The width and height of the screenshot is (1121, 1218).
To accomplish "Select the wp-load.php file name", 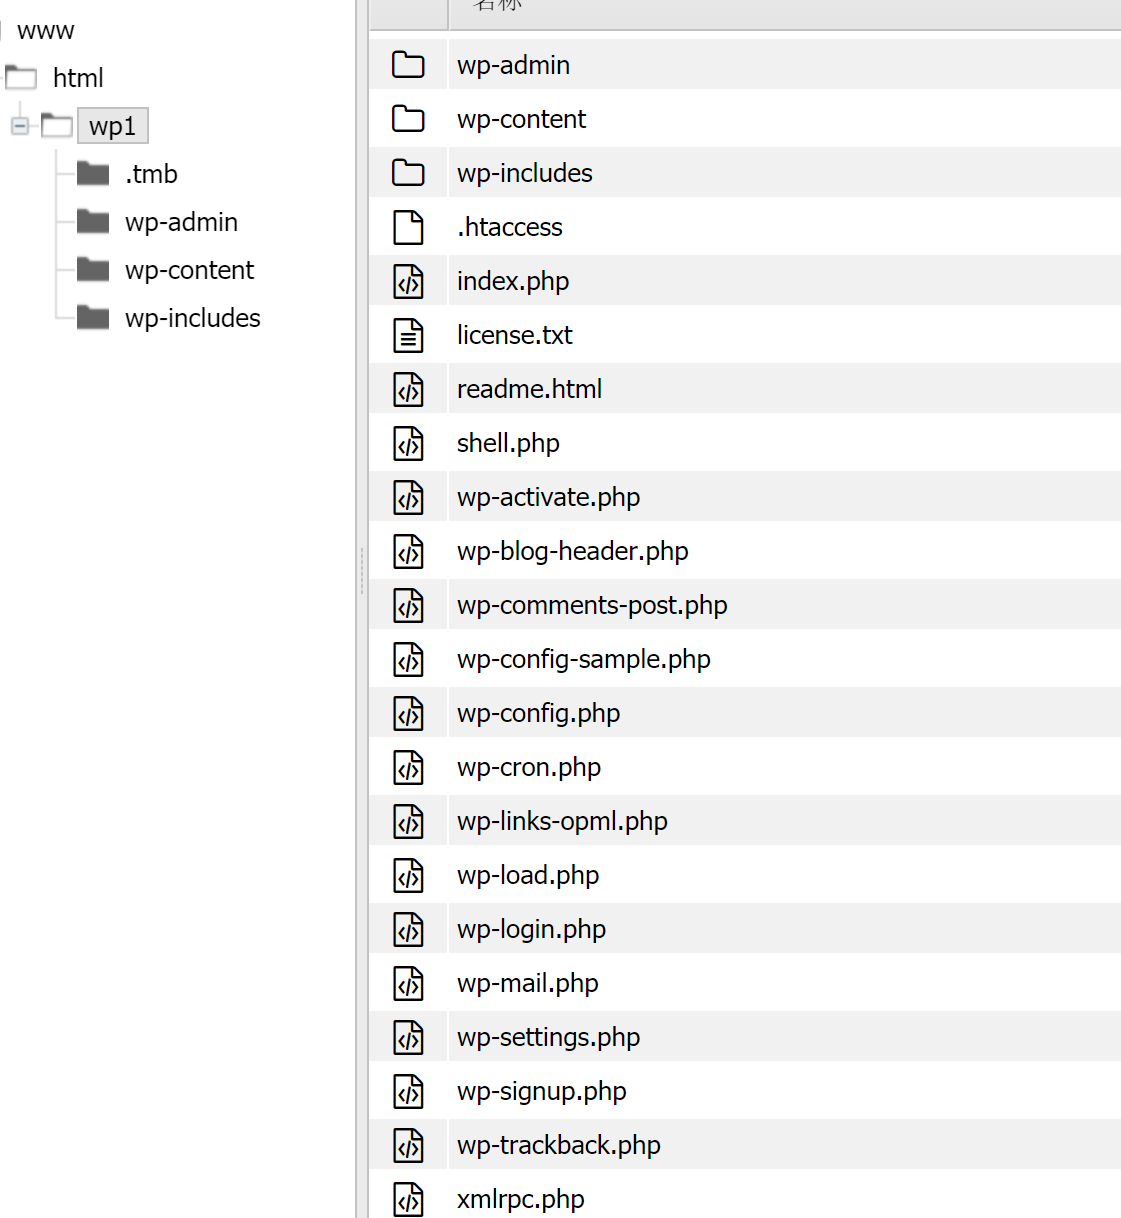I will [x=528, y=875].
